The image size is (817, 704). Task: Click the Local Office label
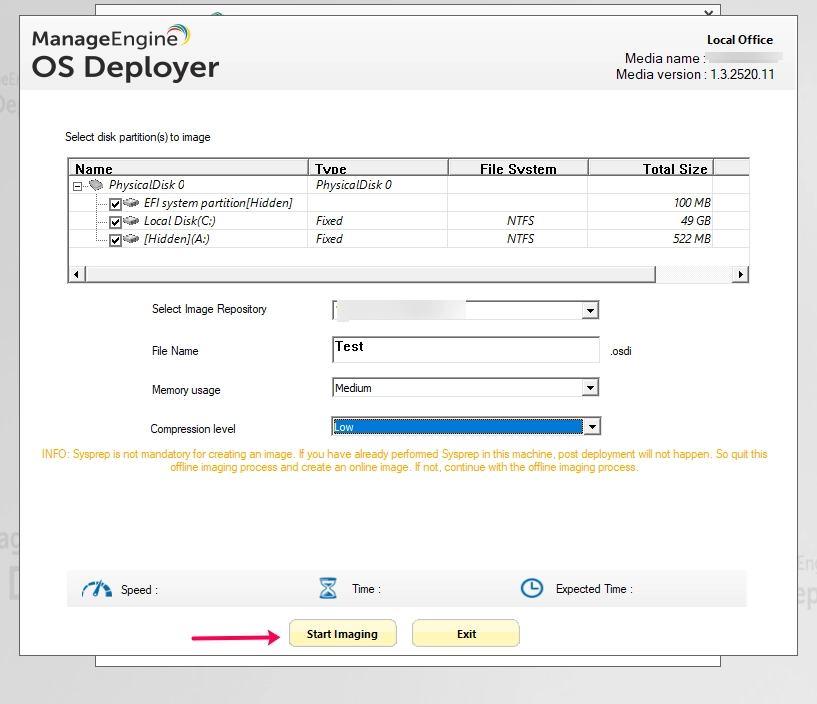[x=740, y=40]
